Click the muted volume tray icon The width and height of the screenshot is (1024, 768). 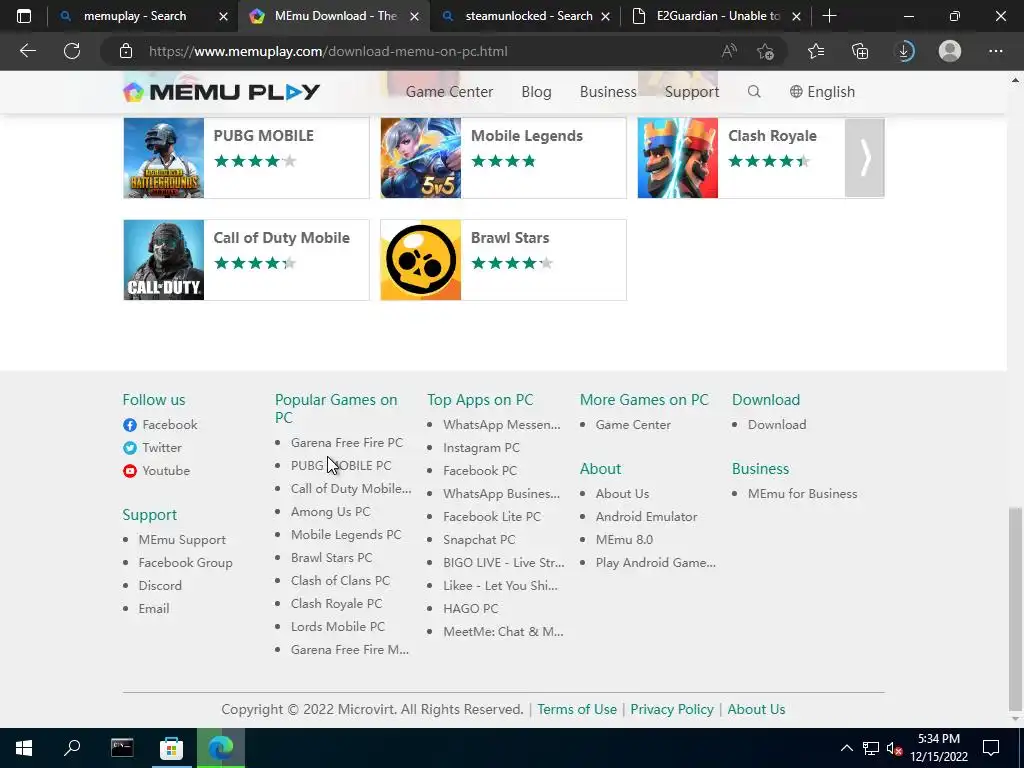895,748
